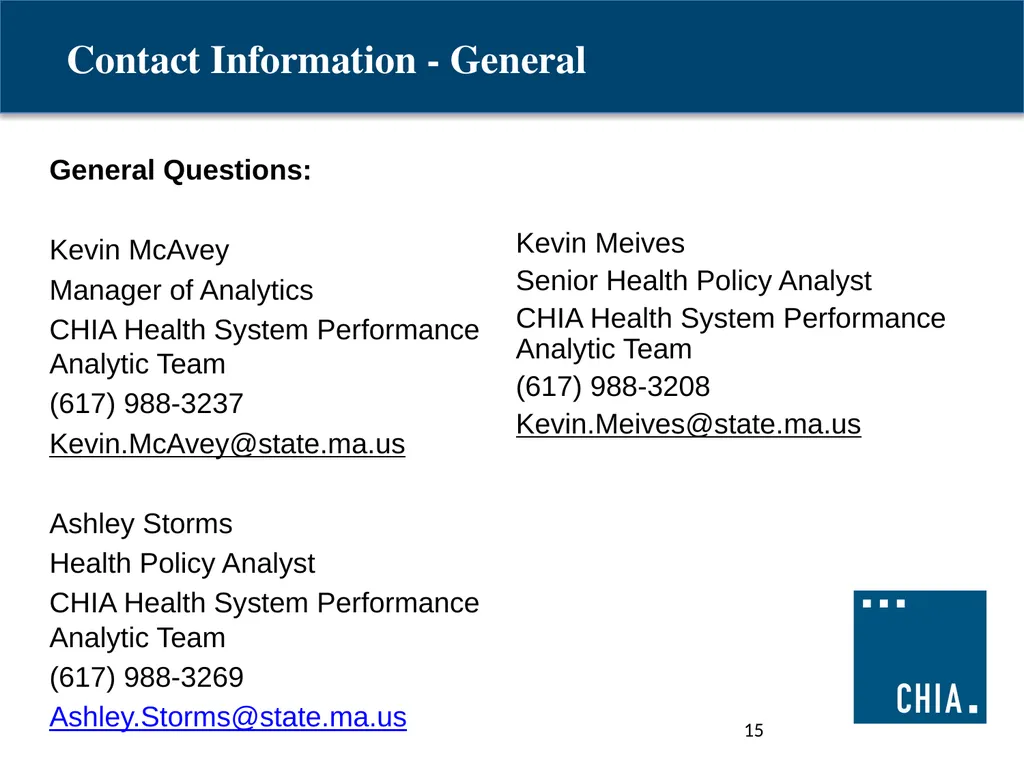Select the name Kevin McAvey
Viewport: 1024px width, 768px height.
[x=139, y=250]
